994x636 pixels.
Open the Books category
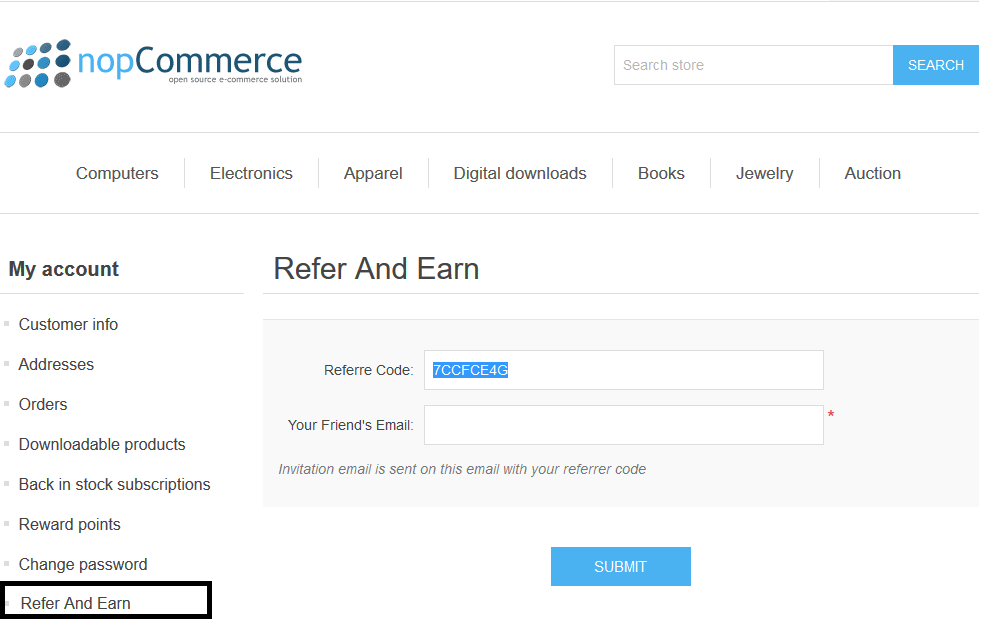pyautogui.click(x=661, y=174)
